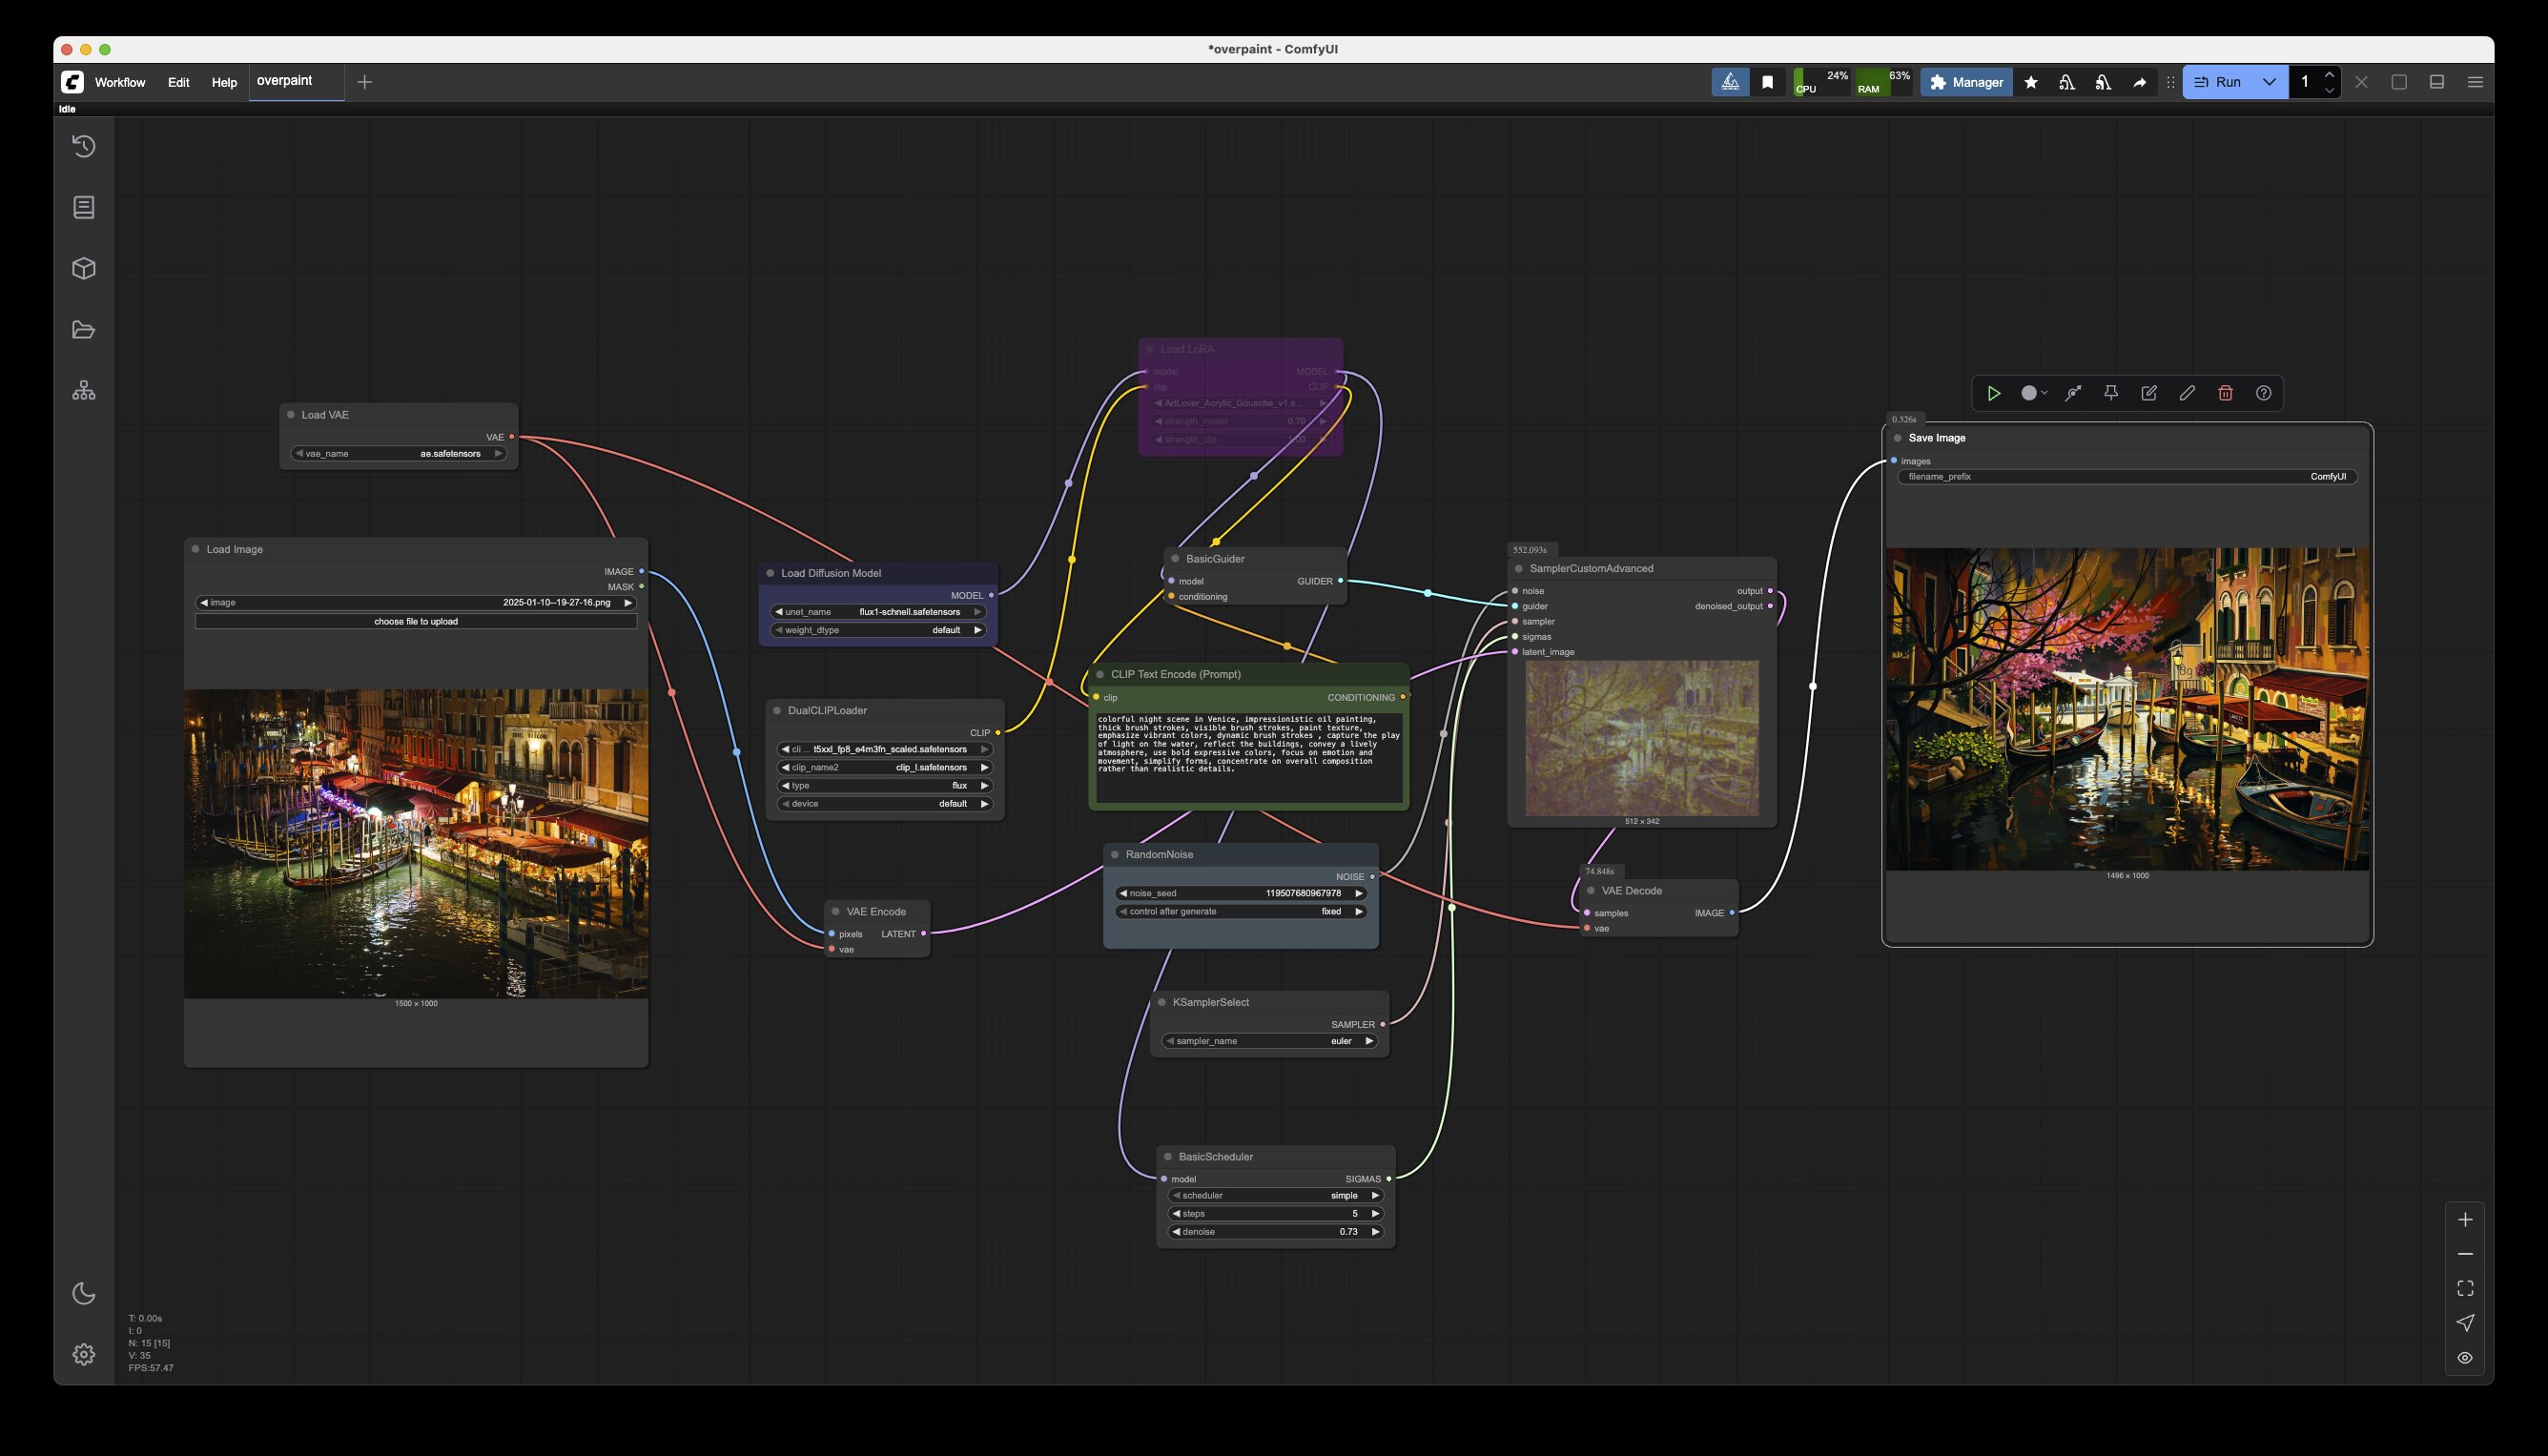Click the first vacuum cleanup icon

point(2066,82)
